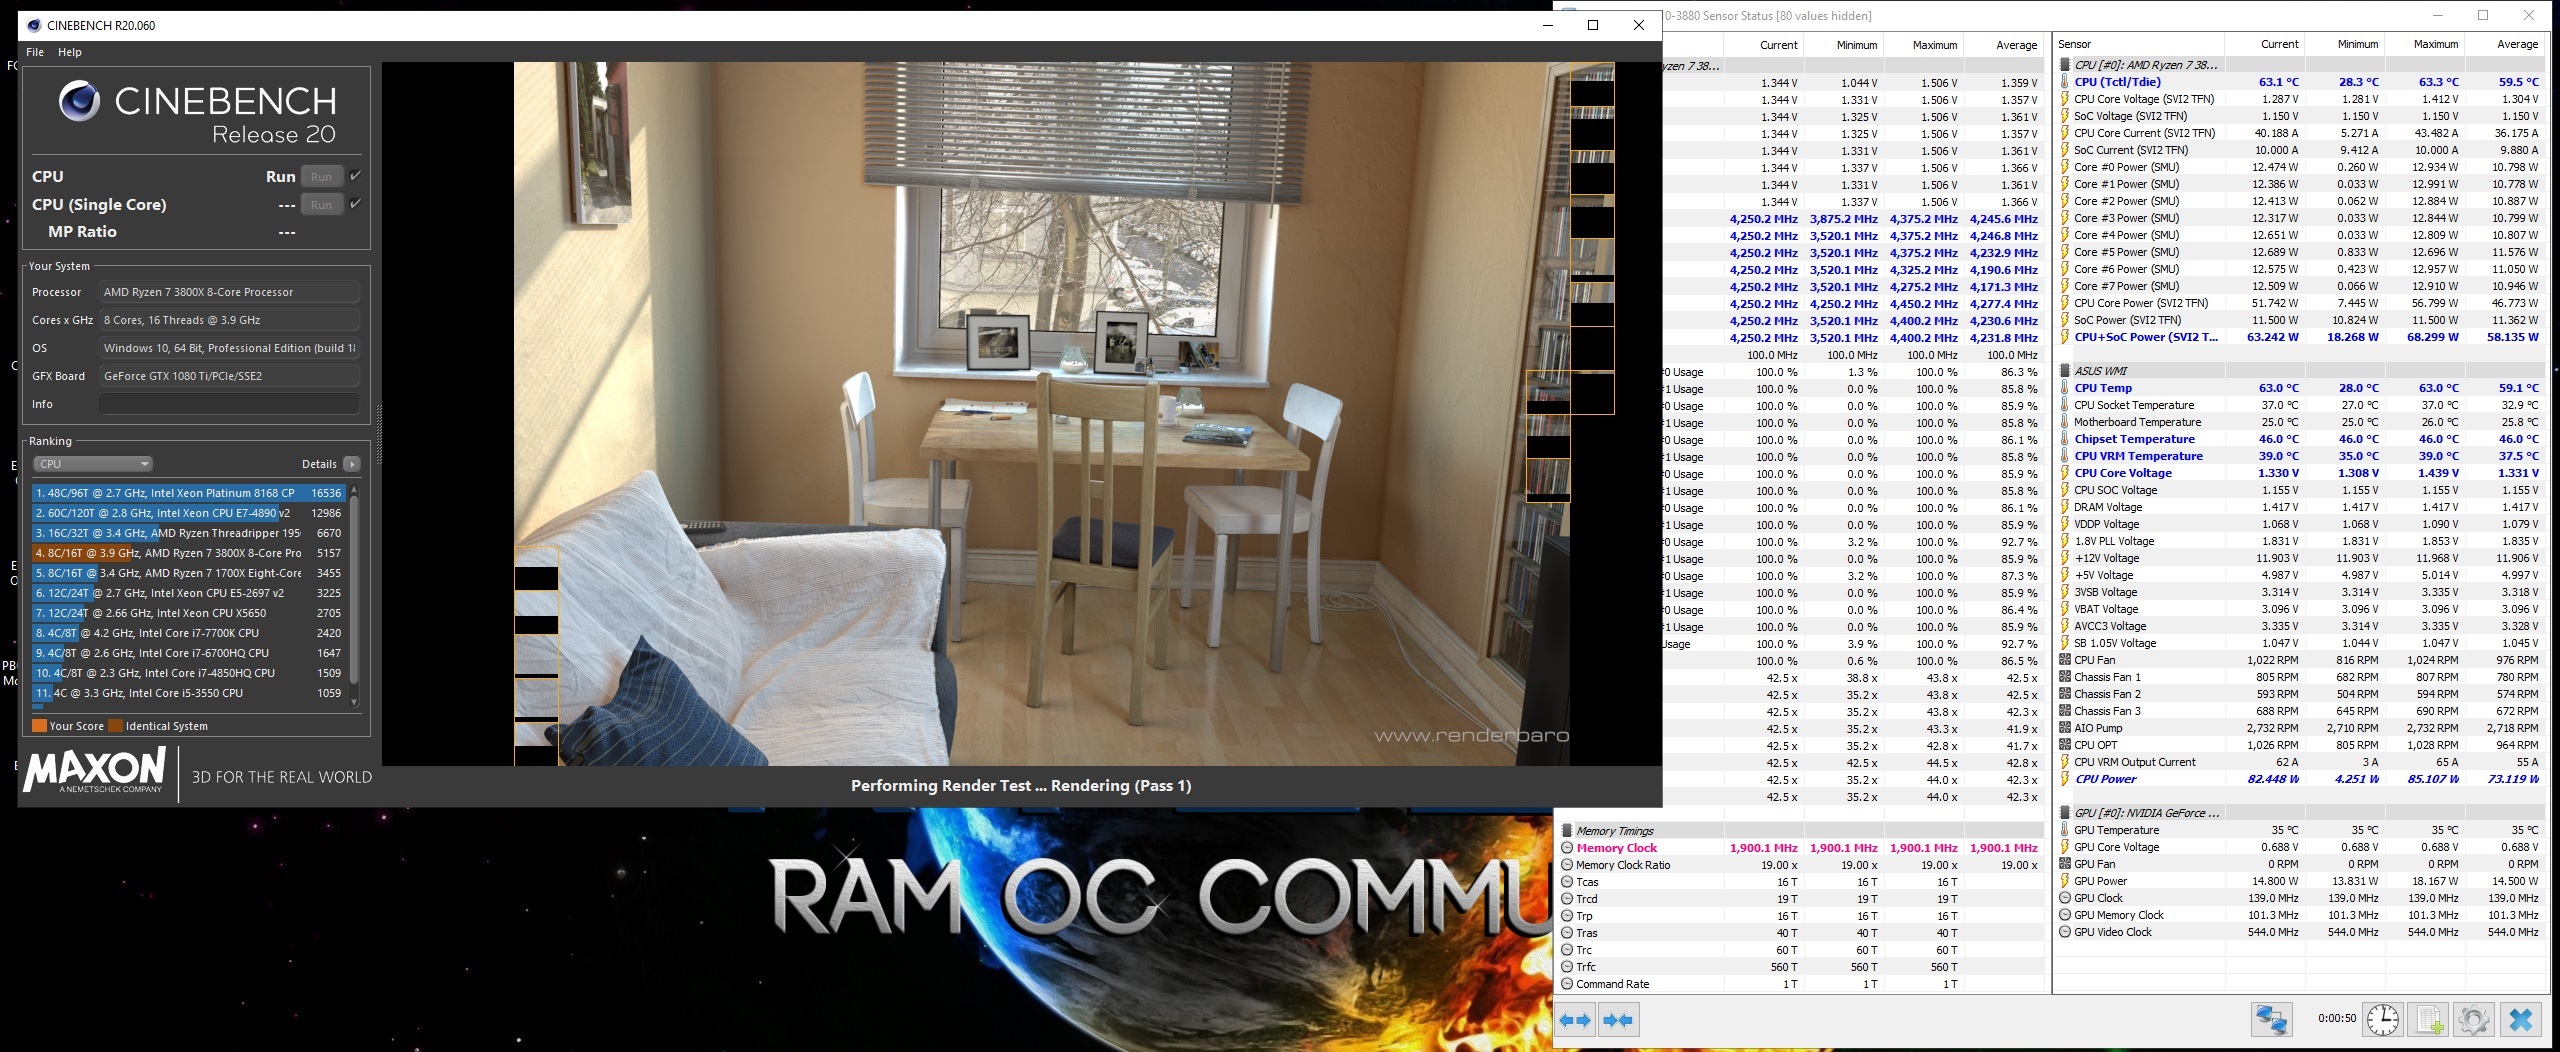This screenshot has width=2560, height=1052.
Task: Click the GPU Memory Clock sensor row
Action: [2299, 915]
